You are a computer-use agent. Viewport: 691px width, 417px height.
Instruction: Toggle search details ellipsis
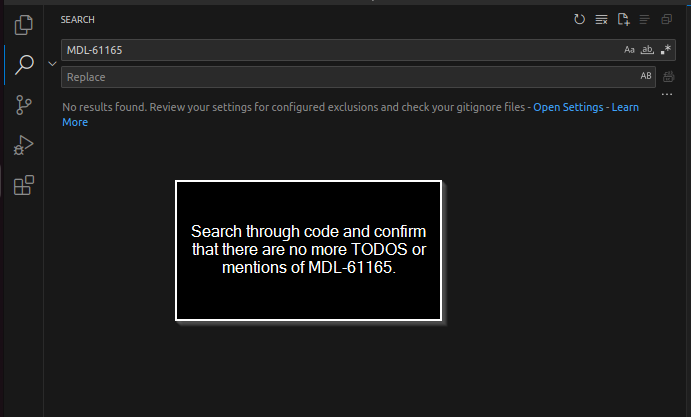click(667, 94)
